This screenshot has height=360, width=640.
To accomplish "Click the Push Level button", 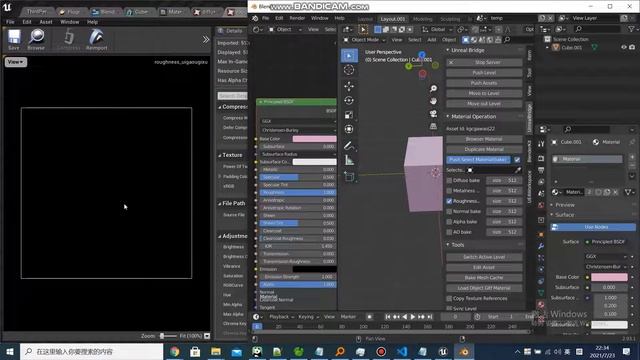I will pyautogui.click(x=484, y=73).
